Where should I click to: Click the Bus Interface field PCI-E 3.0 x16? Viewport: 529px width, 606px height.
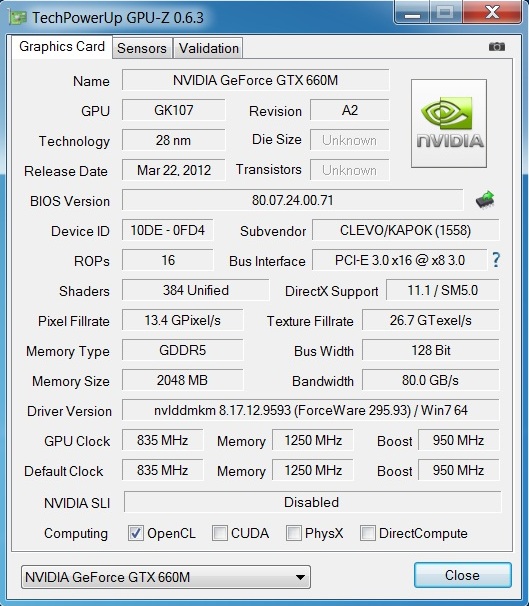400,260
